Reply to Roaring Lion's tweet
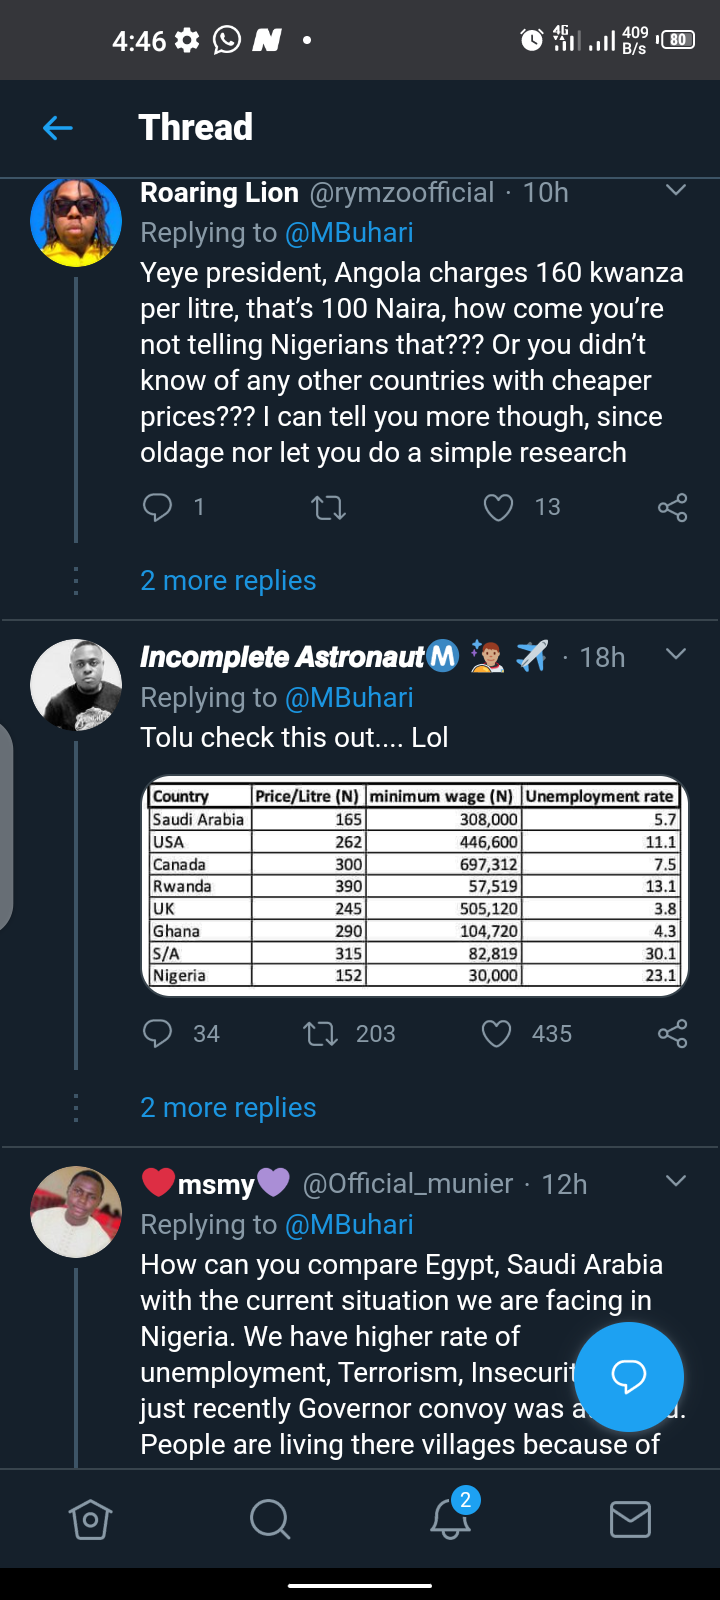Image resolution: width=720 pixels, height=1600 pixels. point(158,508)
